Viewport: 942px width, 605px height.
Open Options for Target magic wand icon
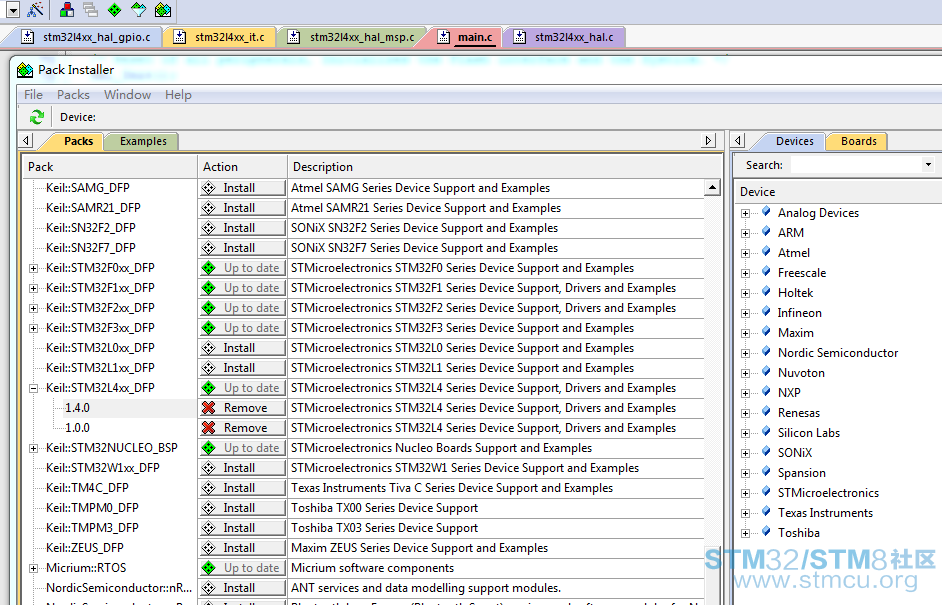35,9
